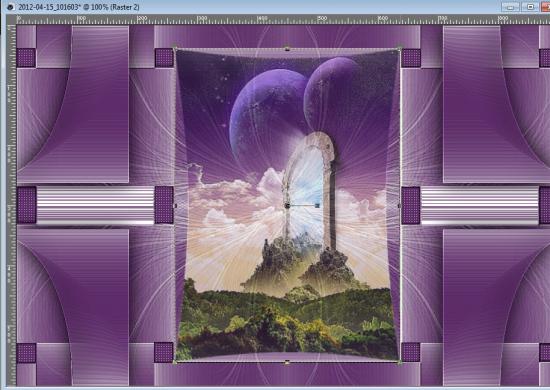Image resolution: width=550 pixels, height=390 pixels.
Task: Select the top-right corner transform handle
Action: pyautogui.click(x=400, y=47)
